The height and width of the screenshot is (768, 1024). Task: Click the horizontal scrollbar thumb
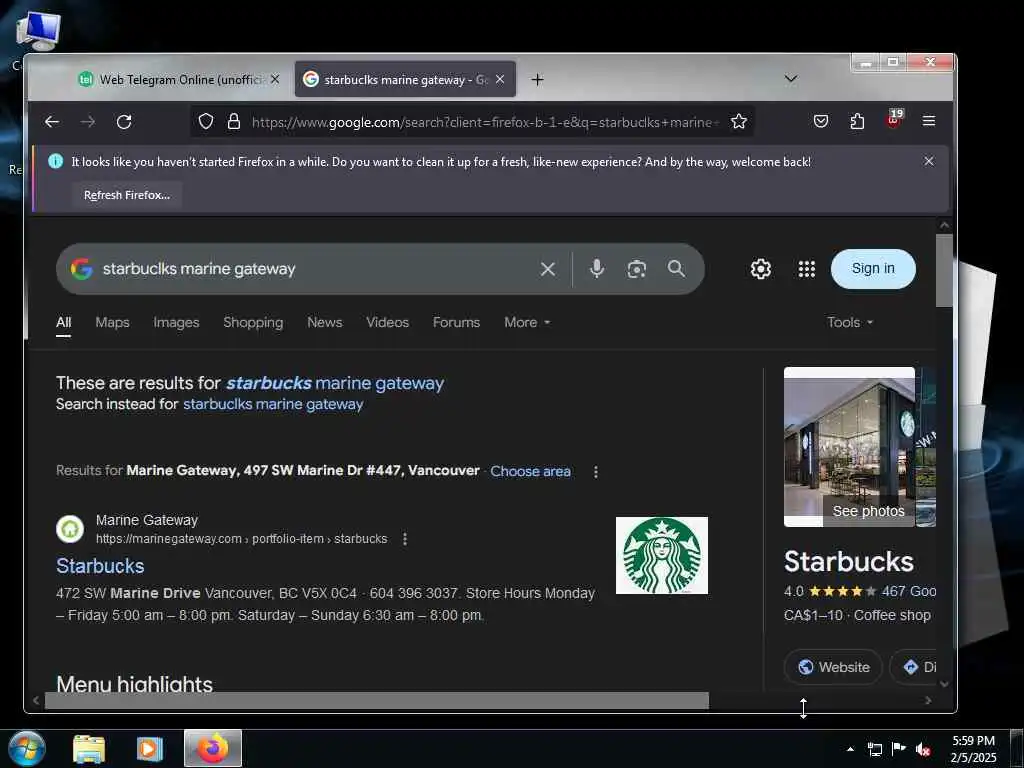(x=377, y=701)
